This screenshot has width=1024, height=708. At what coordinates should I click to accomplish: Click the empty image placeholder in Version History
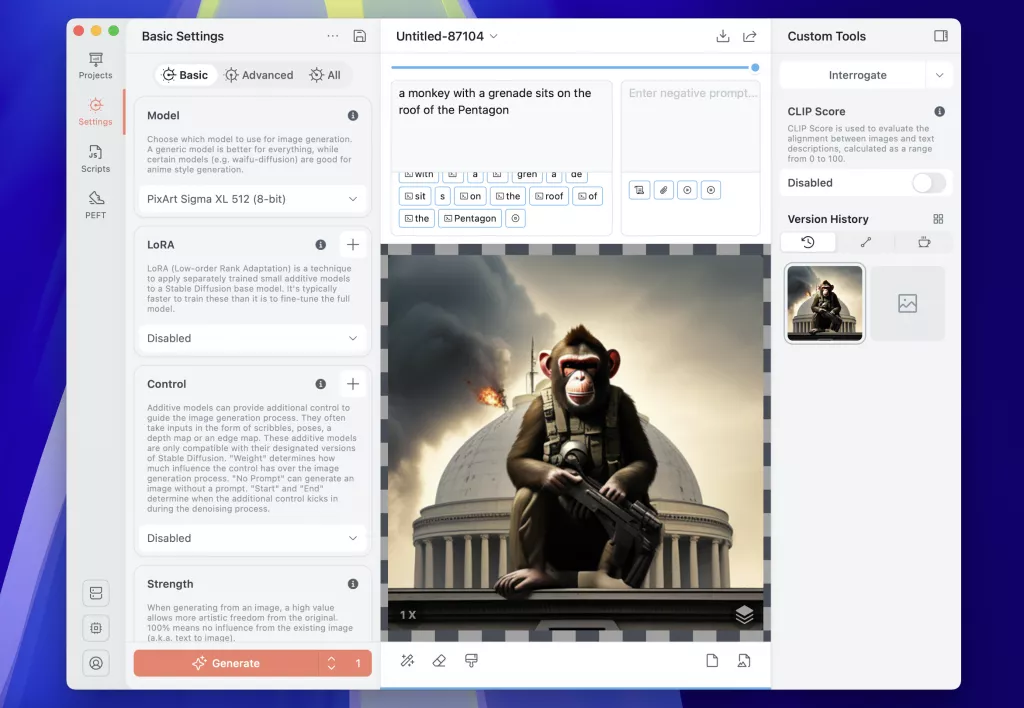(908, 303)
